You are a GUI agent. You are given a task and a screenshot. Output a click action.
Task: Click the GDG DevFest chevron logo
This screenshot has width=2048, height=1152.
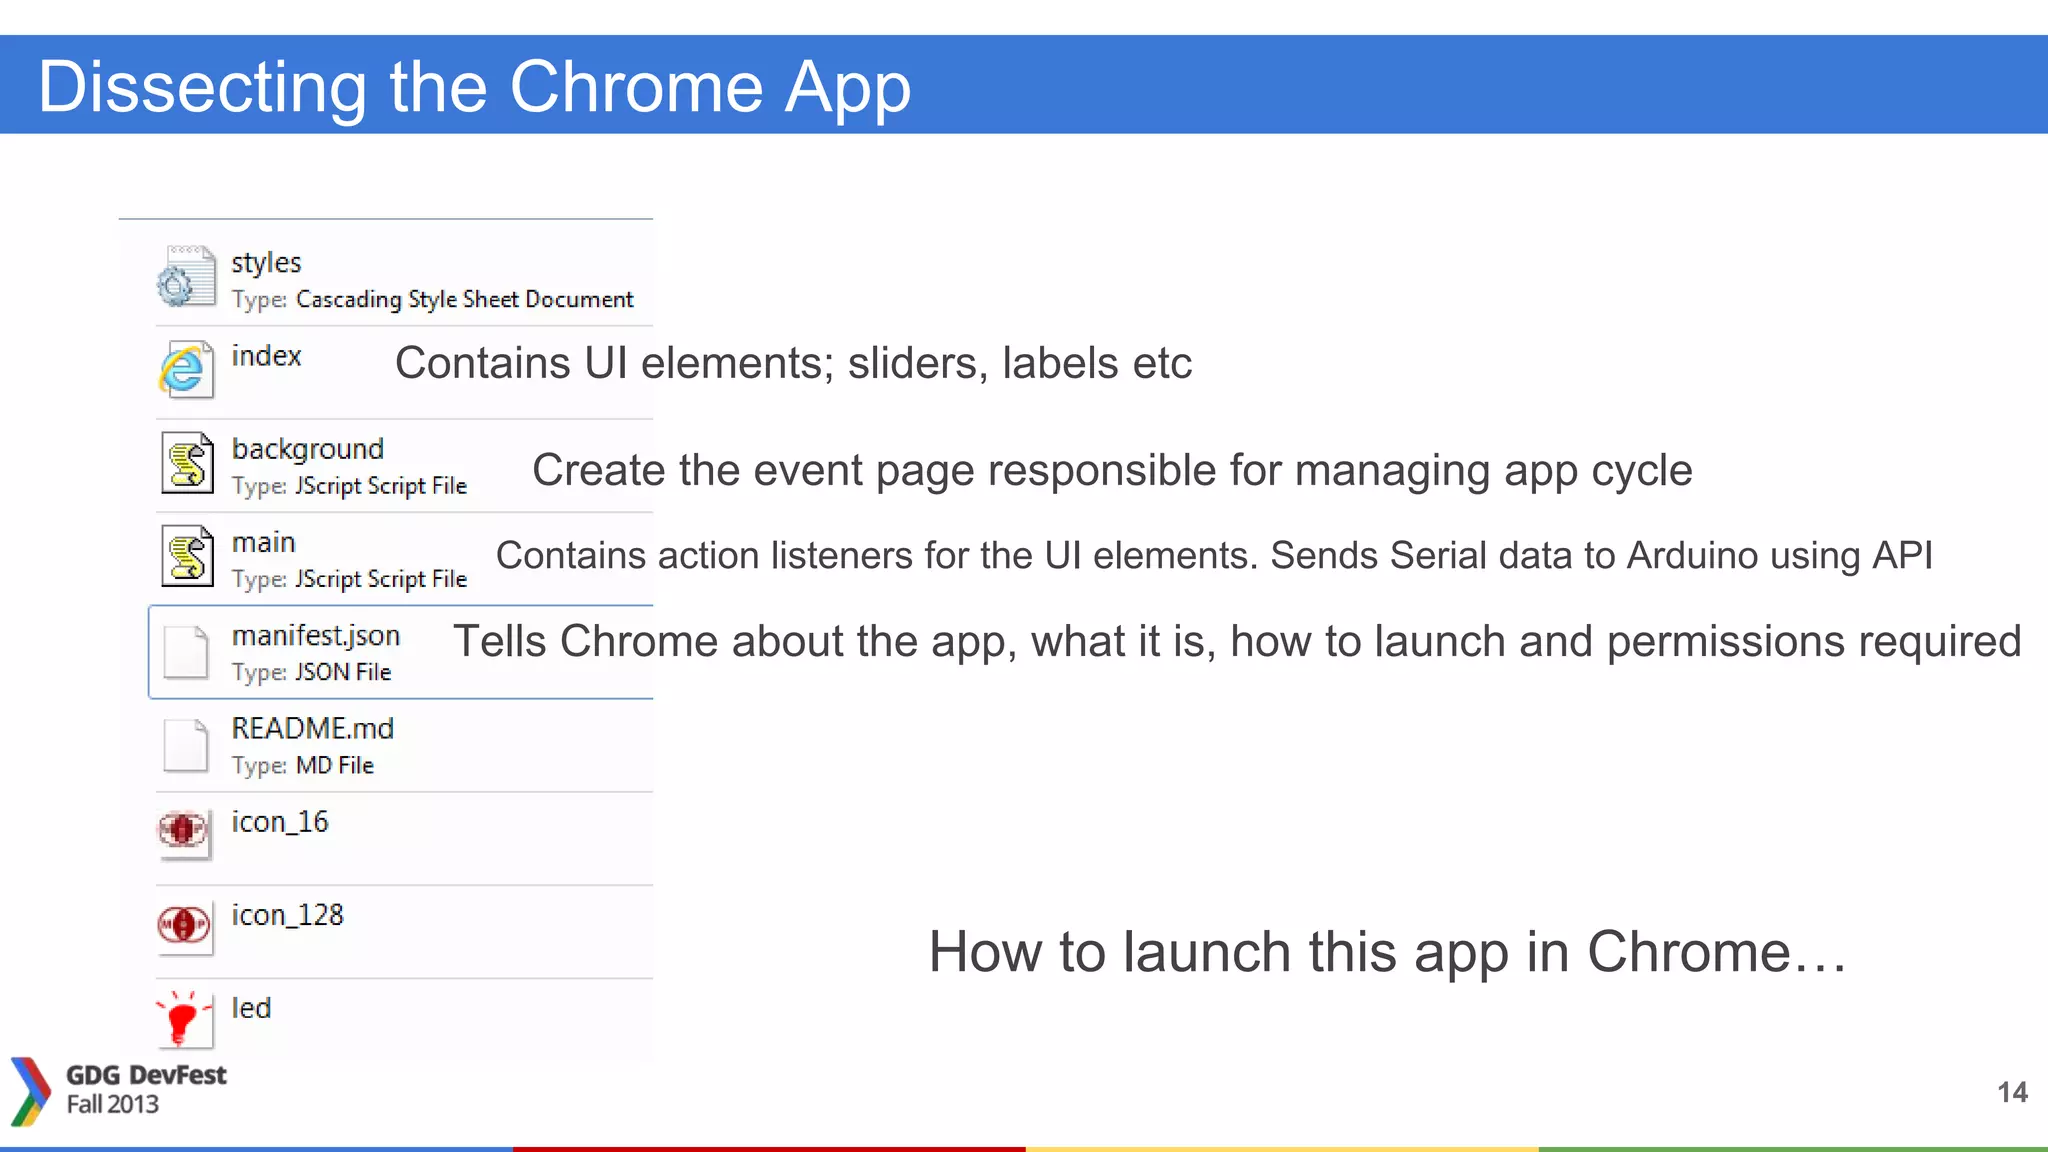(30, 1091)
